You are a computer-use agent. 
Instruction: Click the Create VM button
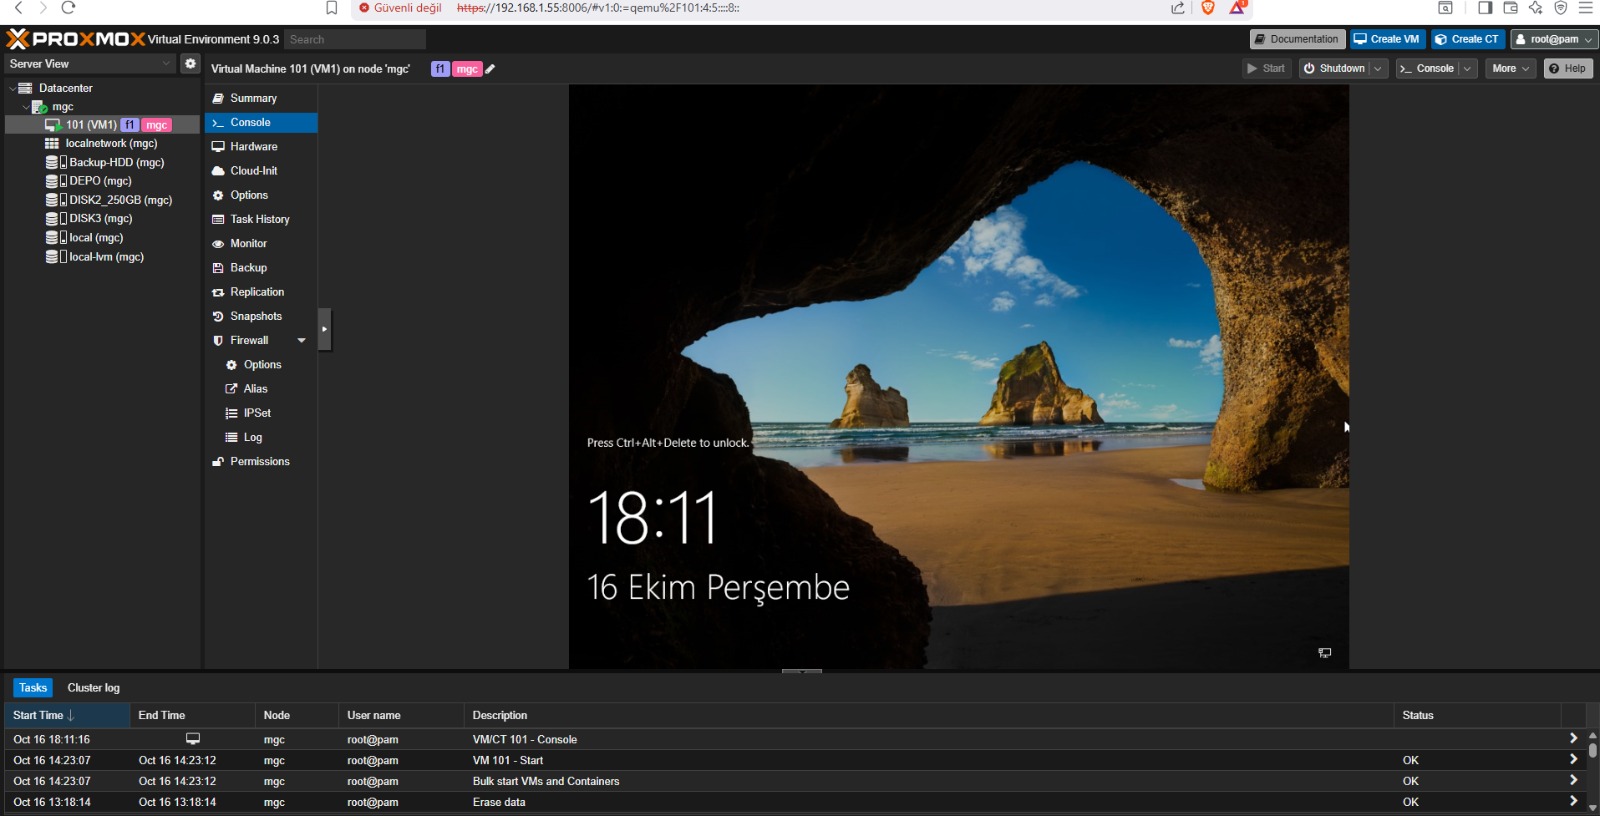pyautogui.click(x=1387, y=39)
